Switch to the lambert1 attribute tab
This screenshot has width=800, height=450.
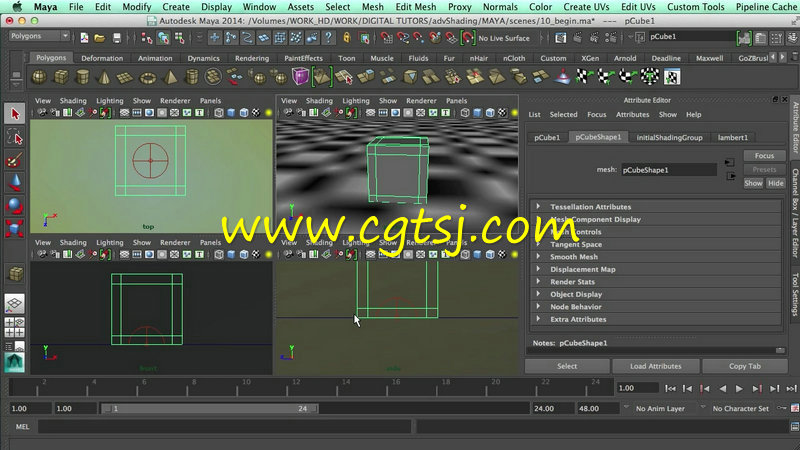[733, 137]
